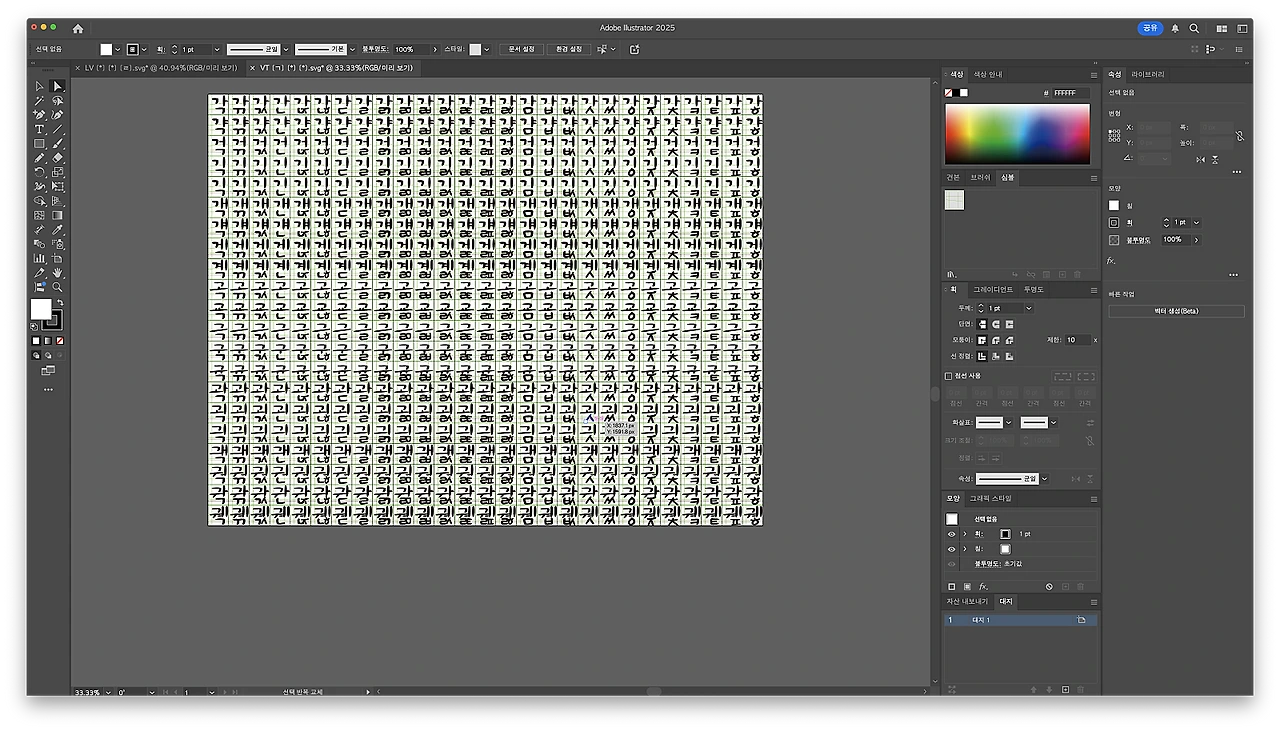
Task: Enable the 점선 사용 dashed-line checkbox
Action: pyautogui.click(x=947, y=376)
